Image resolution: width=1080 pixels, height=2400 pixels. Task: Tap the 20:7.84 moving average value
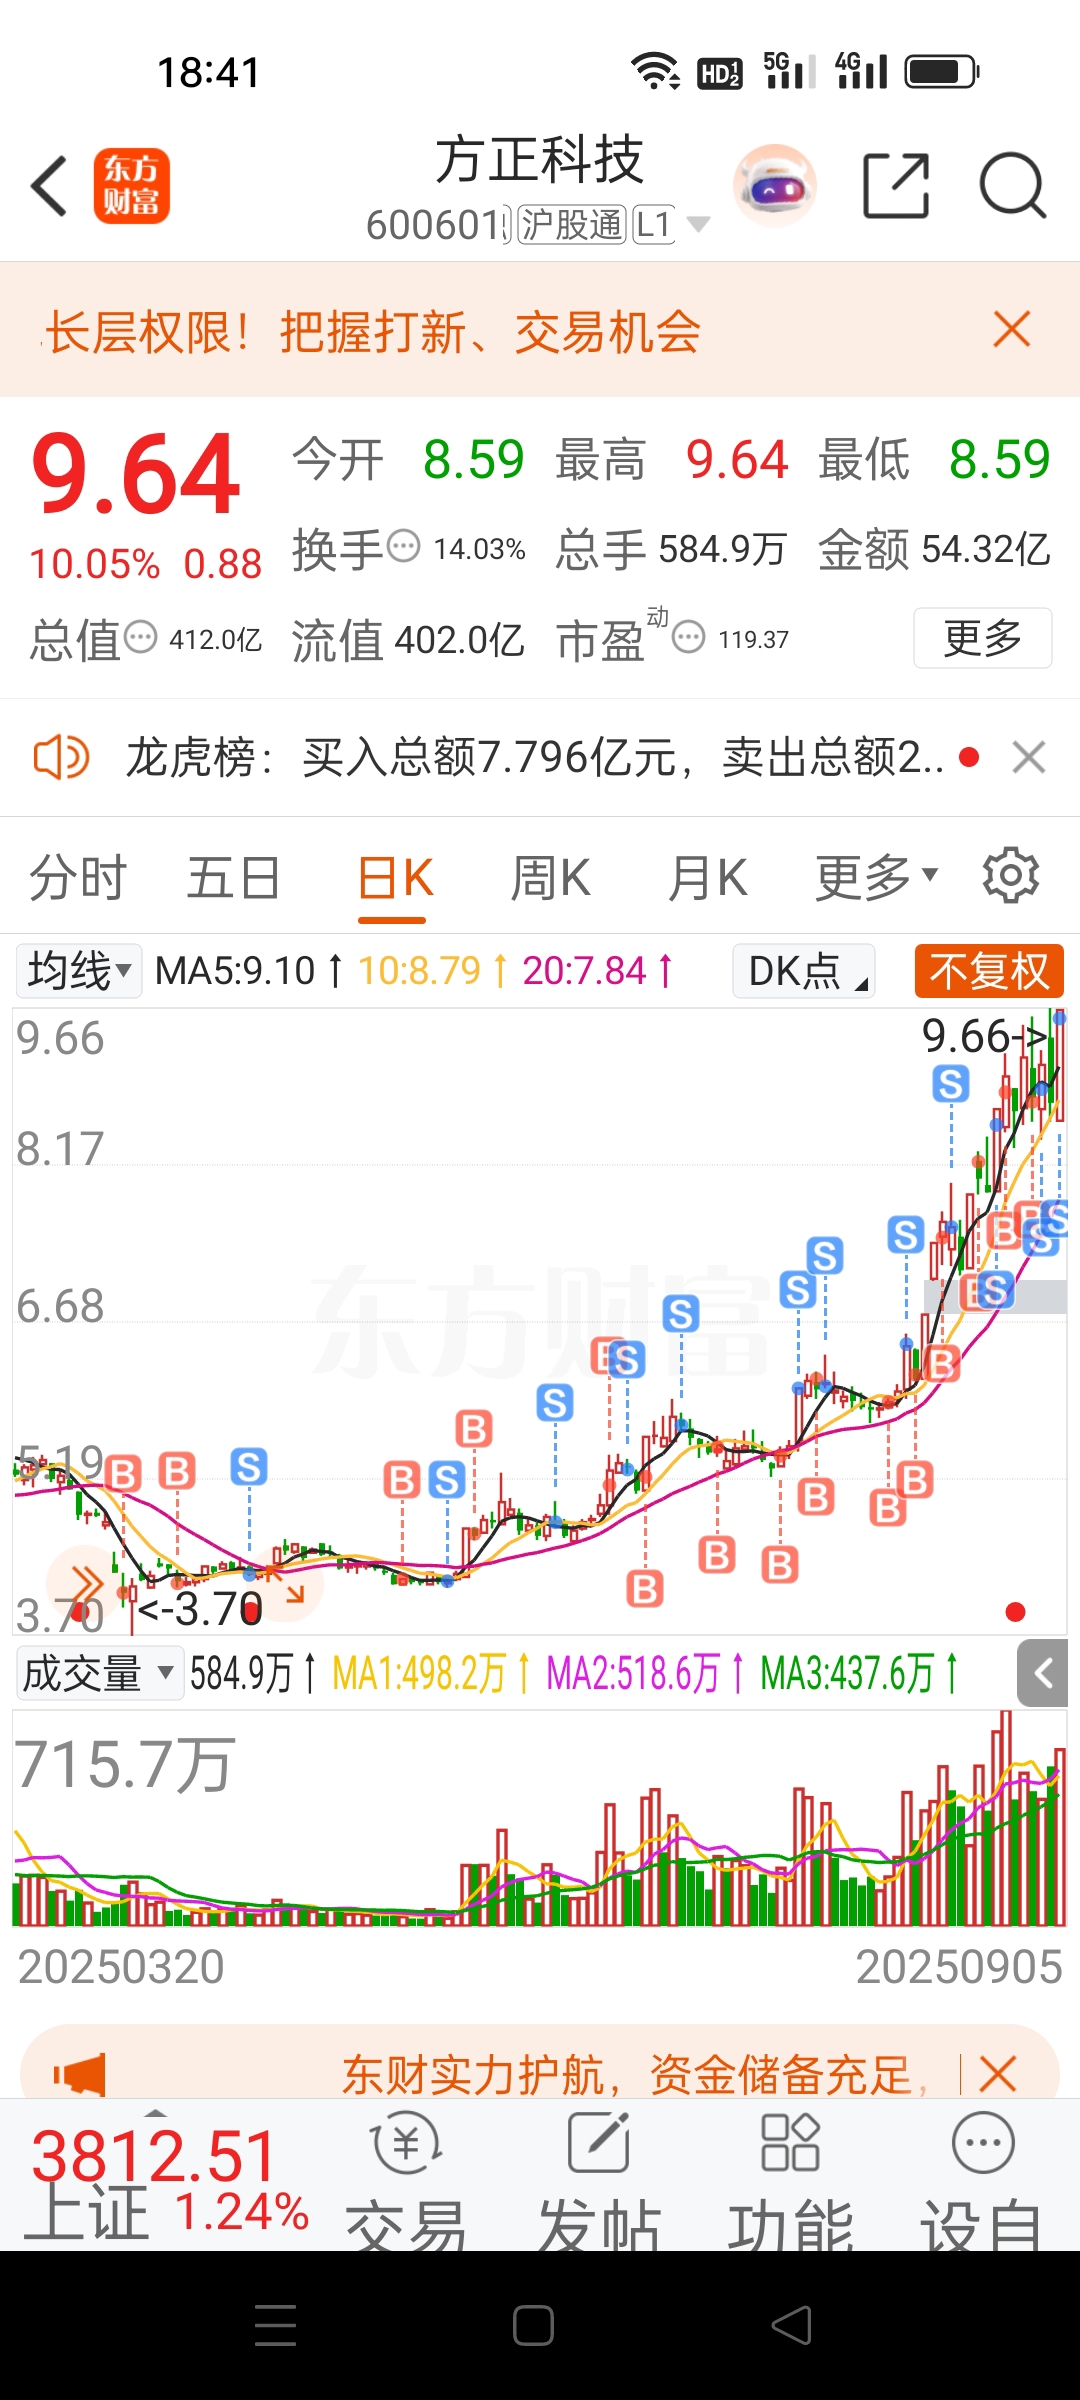click(x=585, y=971)
